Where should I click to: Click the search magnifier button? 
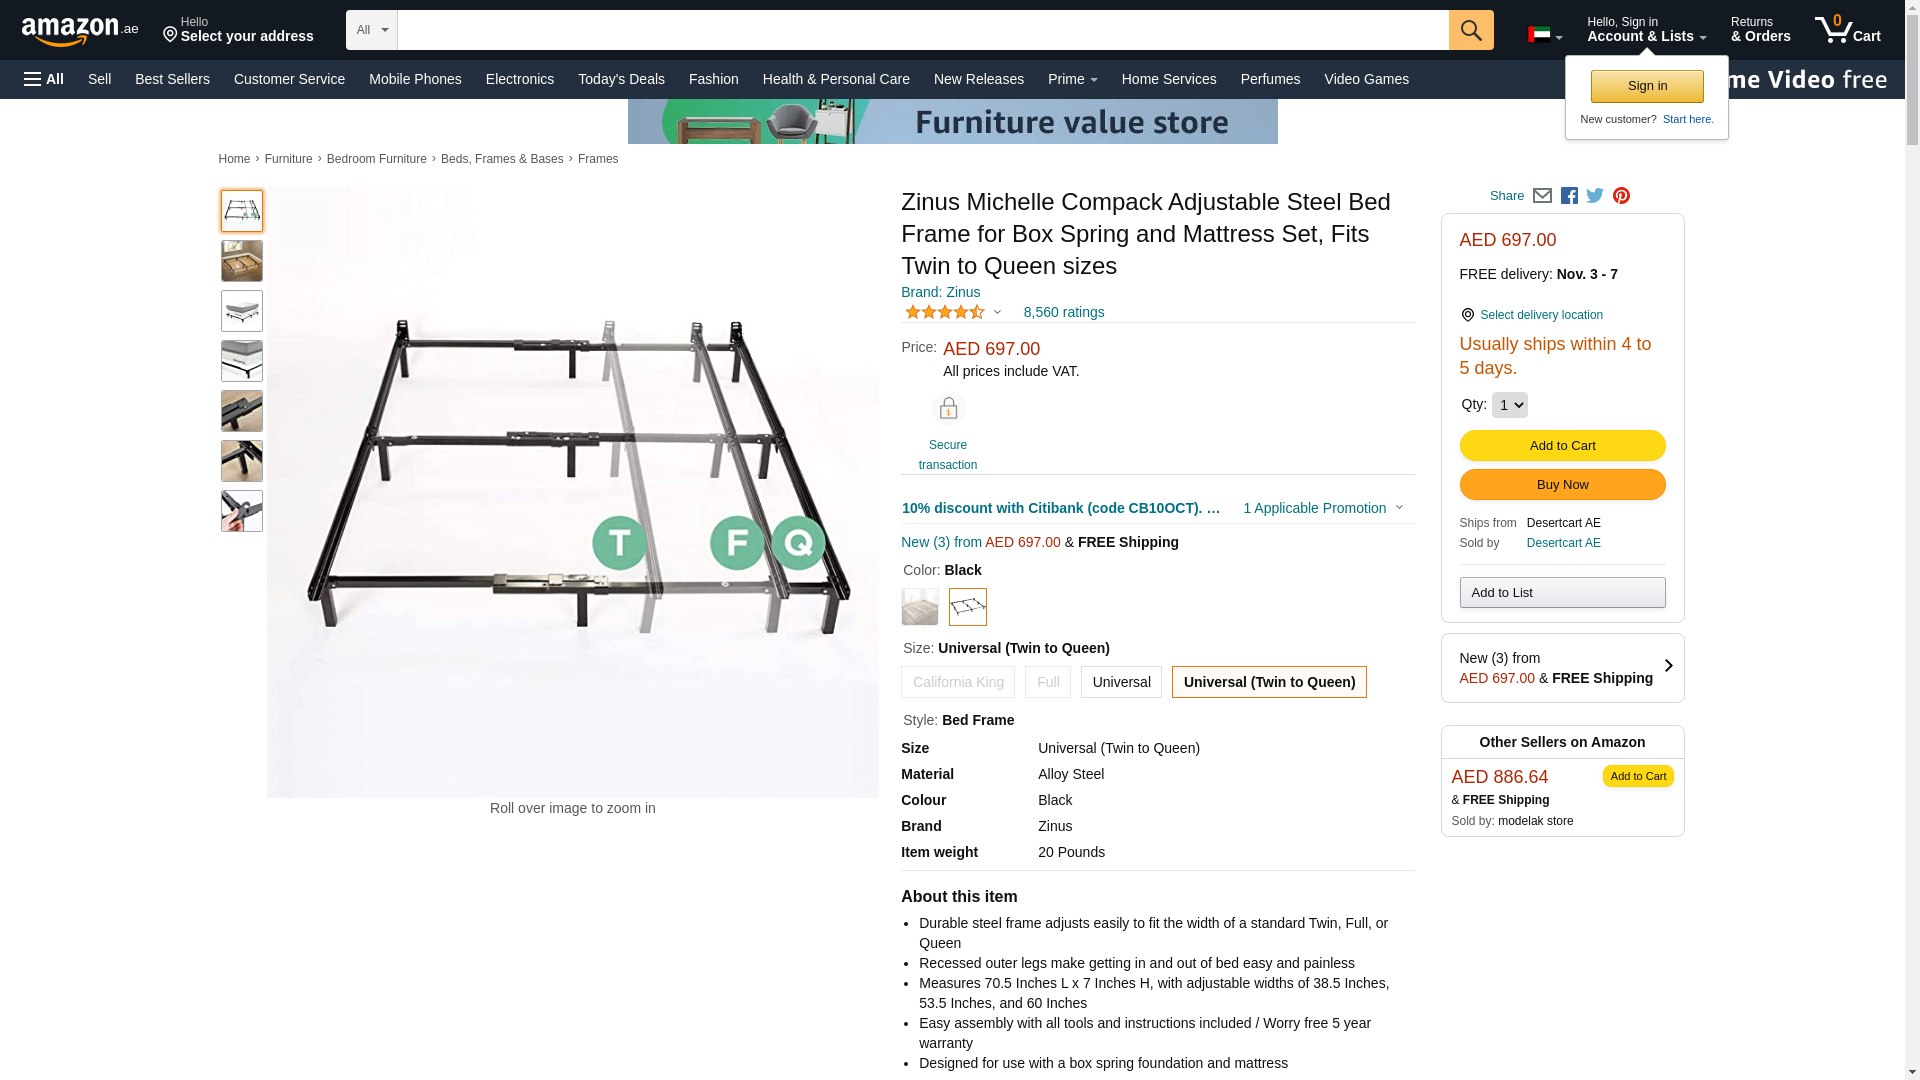[1471, 30]
